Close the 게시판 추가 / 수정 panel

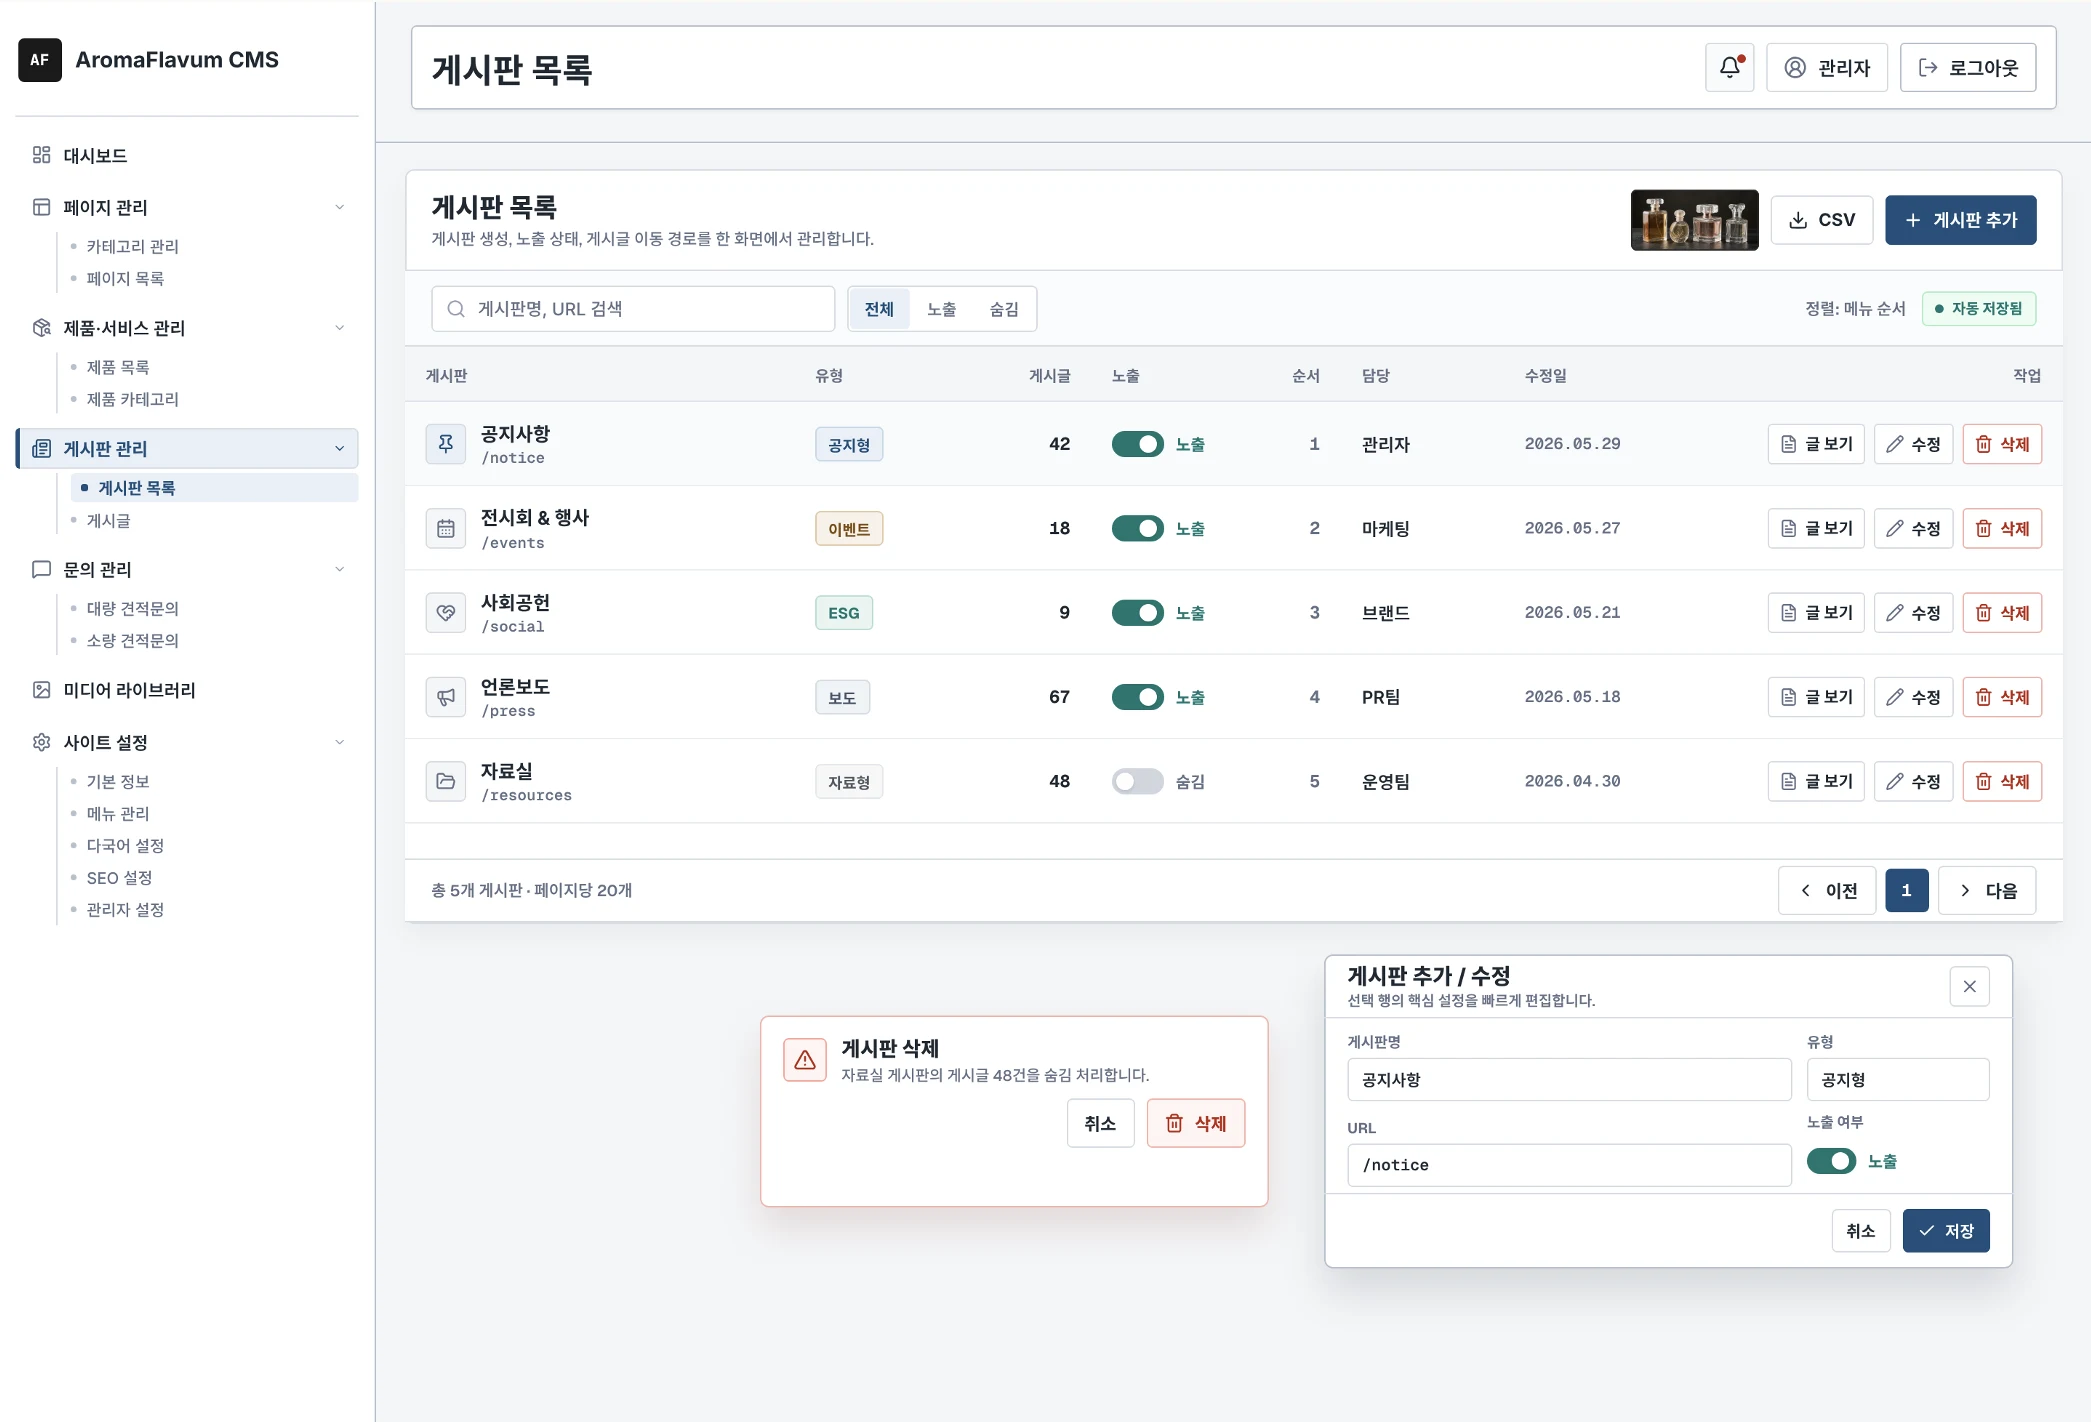pyautogui.click(x=1969, y=986)
